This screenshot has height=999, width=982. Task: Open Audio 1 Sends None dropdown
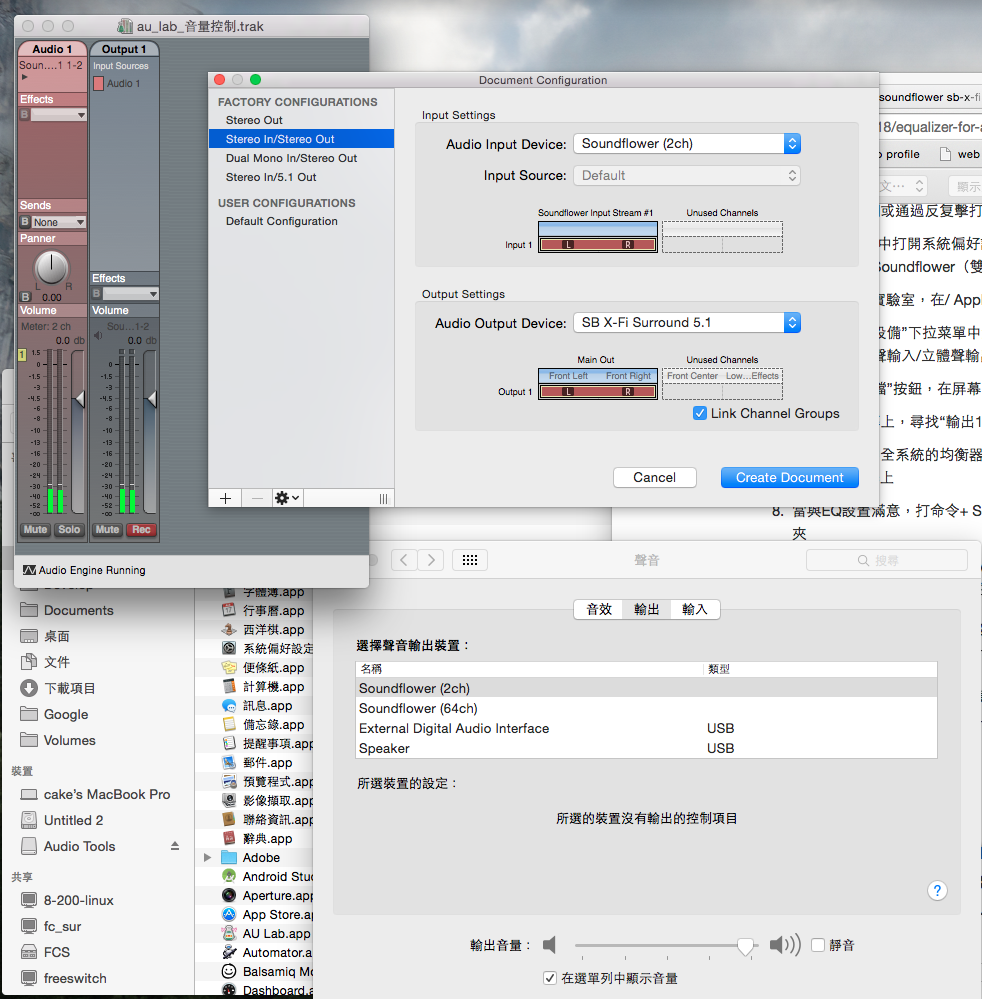(59, 222)
